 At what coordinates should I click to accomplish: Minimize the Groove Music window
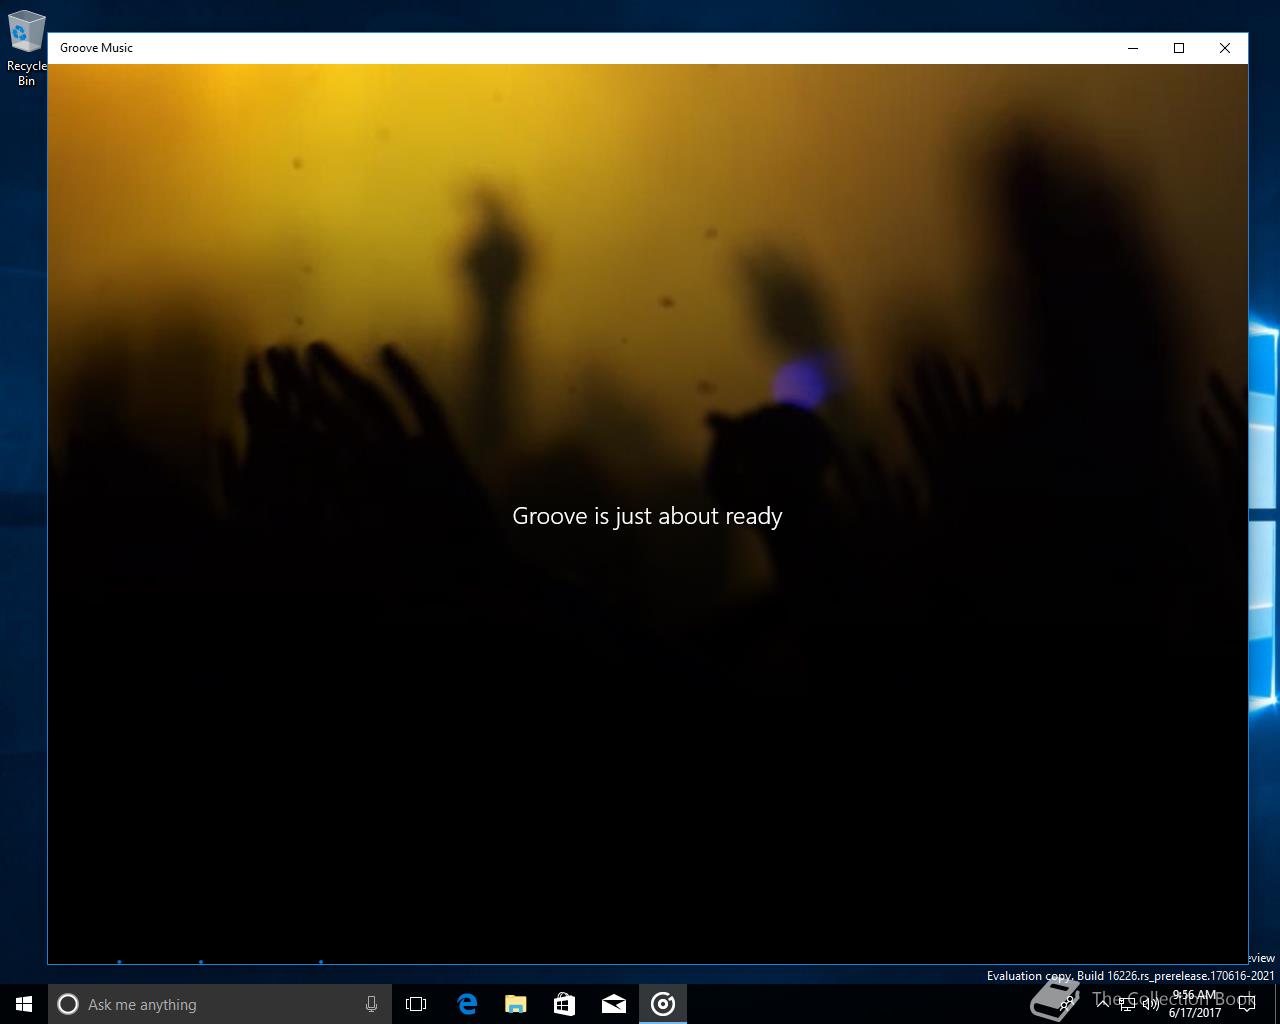coord(1133,48)
